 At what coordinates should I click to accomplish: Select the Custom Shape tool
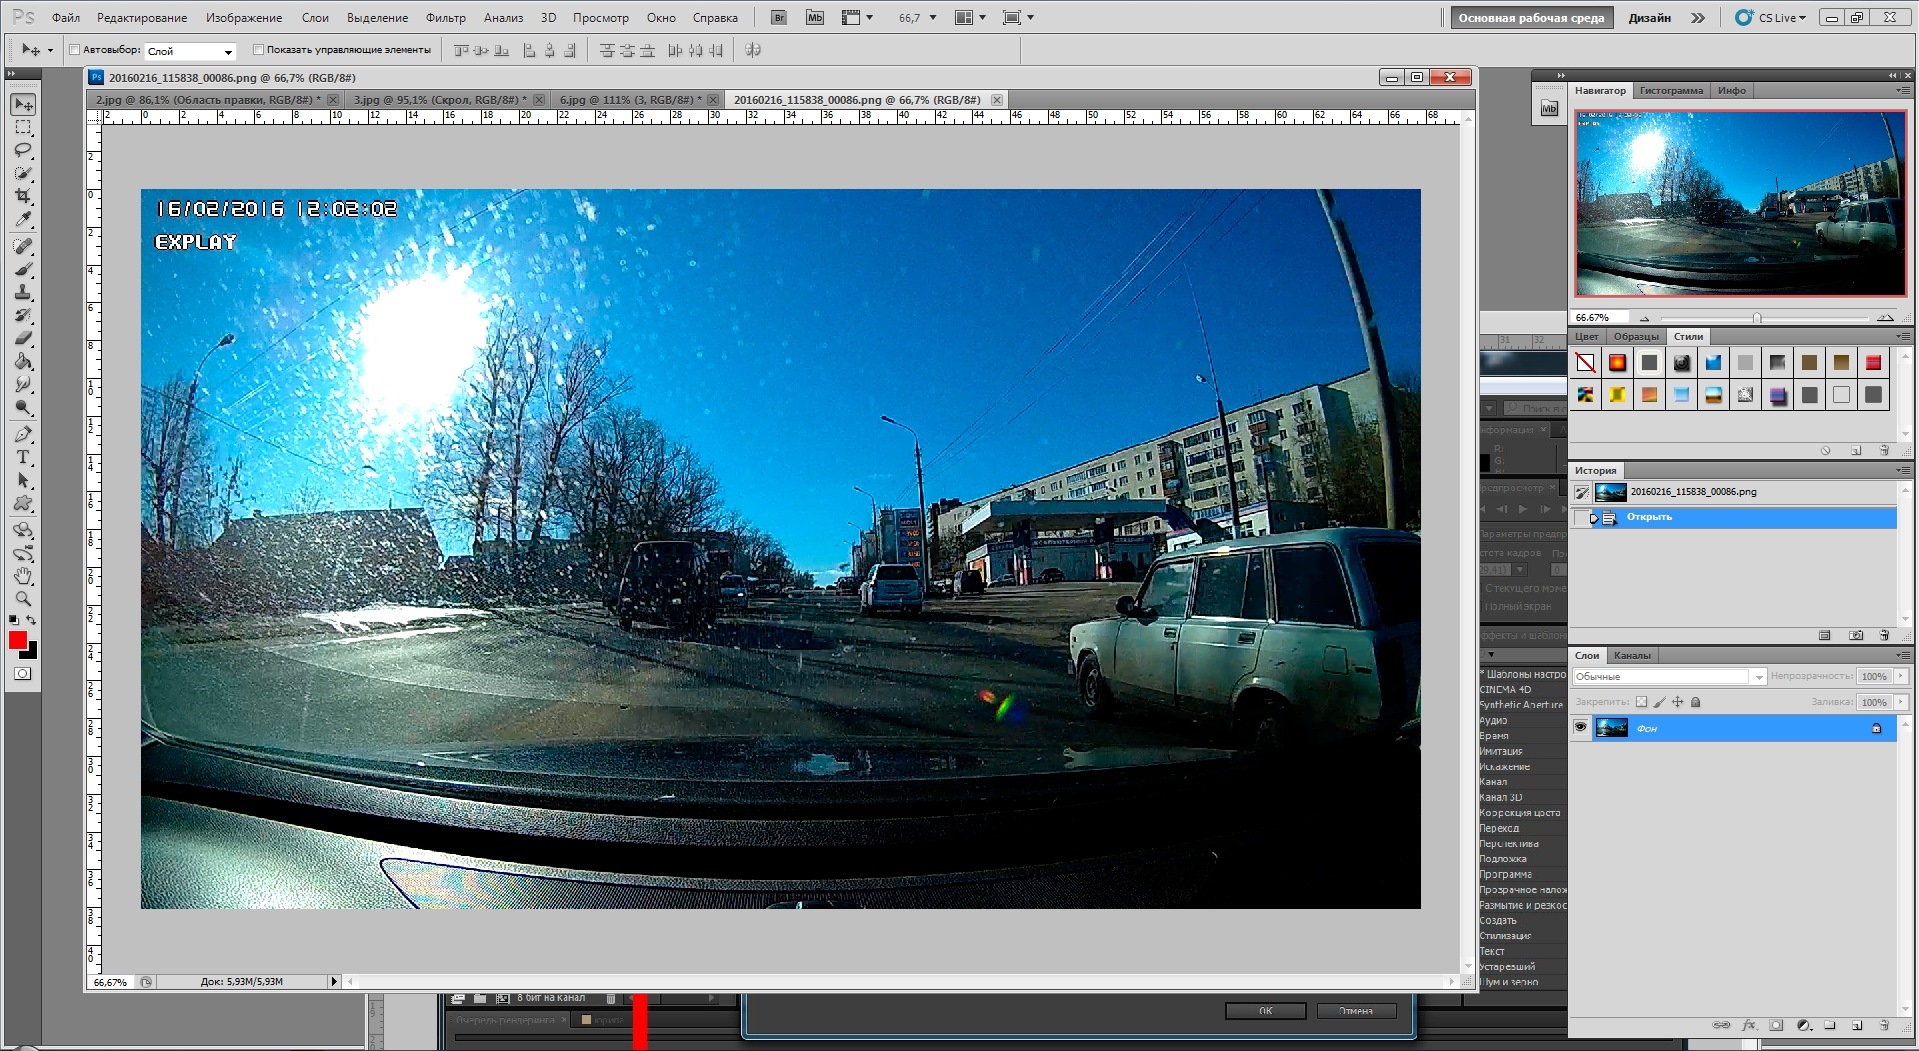(x=23, y=504)
